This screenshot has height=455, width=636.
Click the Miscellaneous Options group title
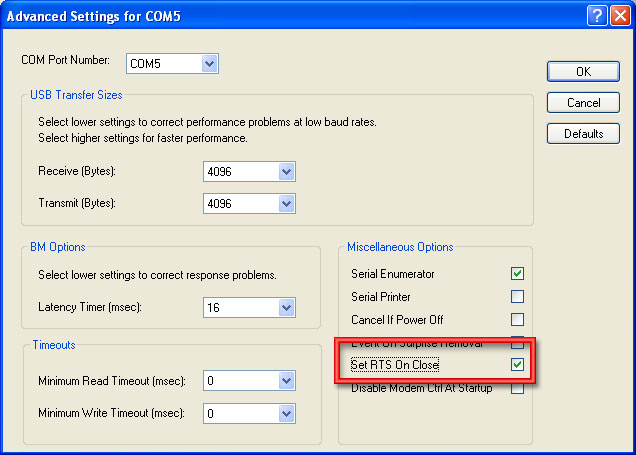coord(400,247)
